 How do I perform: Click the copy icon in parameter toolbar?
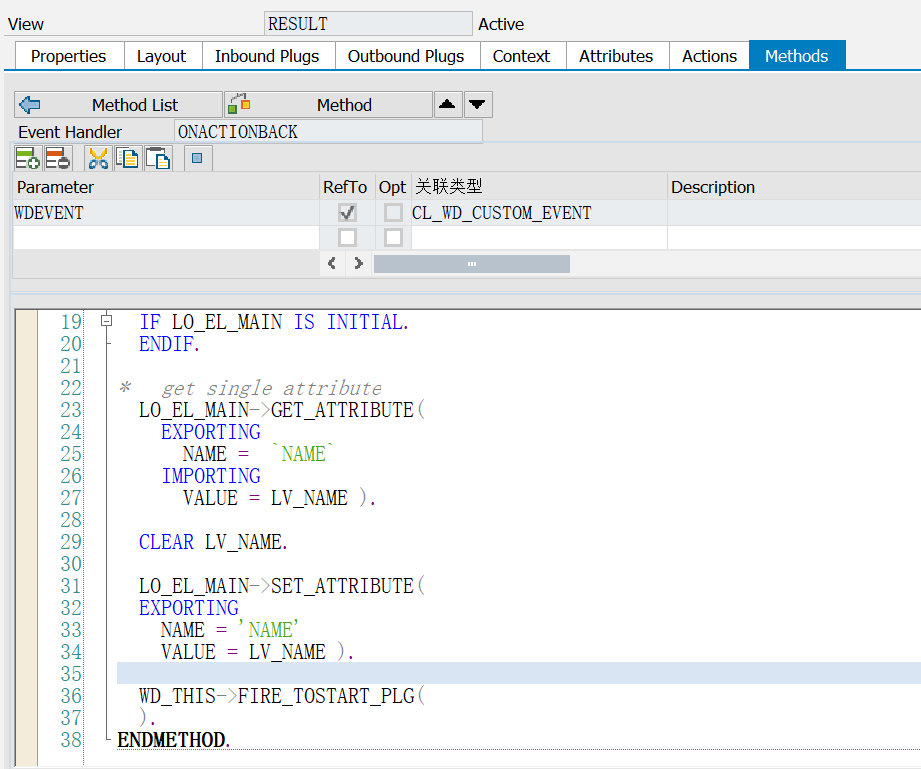(x=127, y=158)
